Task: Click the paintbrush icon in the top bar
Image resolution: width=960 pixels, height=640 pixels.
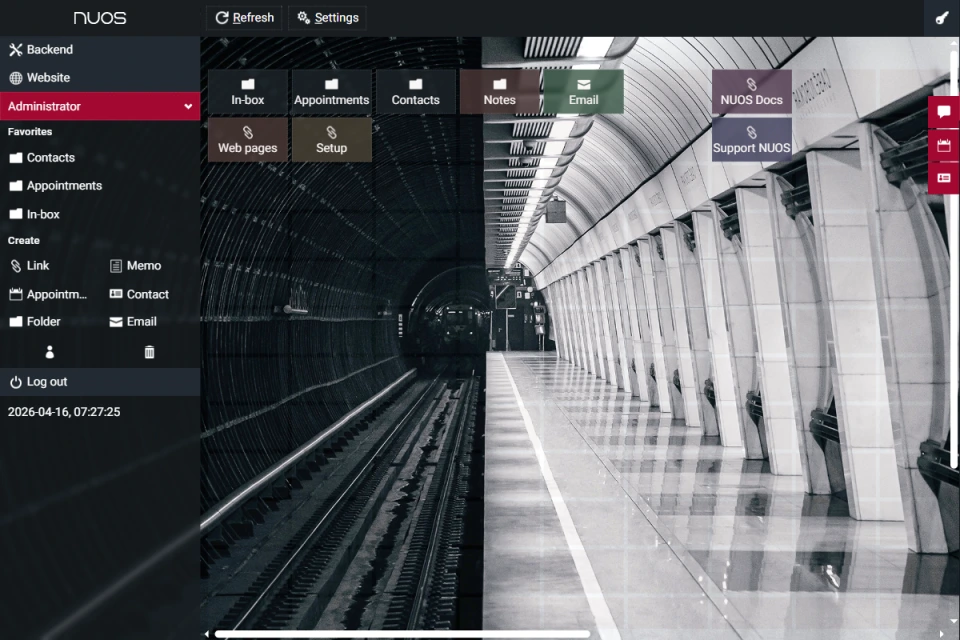Action: coord(941,17)
